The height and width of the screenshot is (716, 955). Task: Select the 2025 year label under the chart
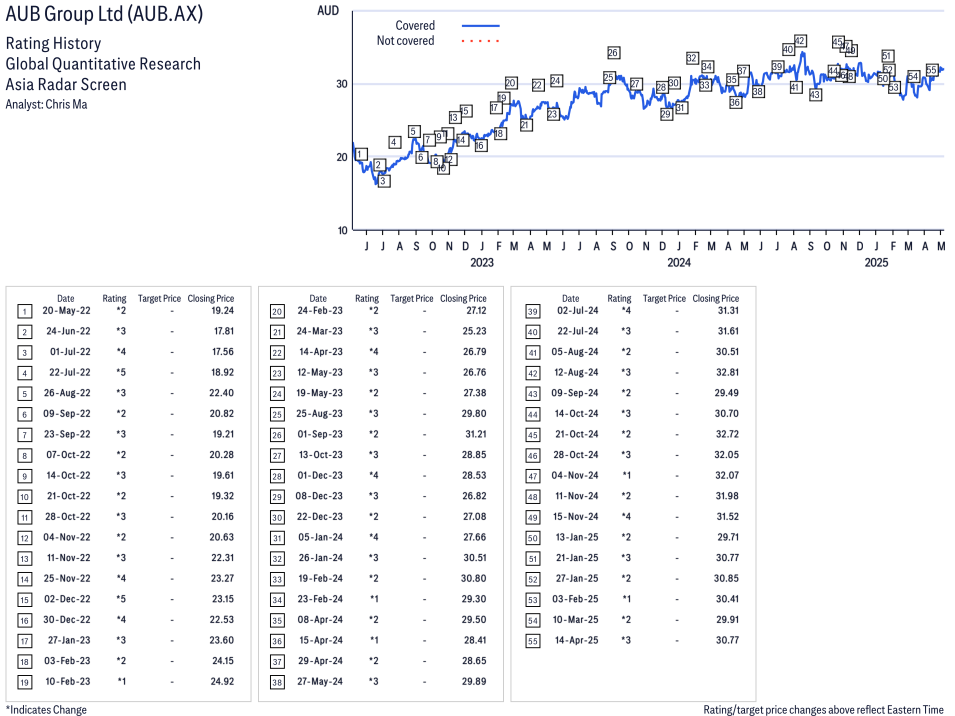tap(876, 262)
